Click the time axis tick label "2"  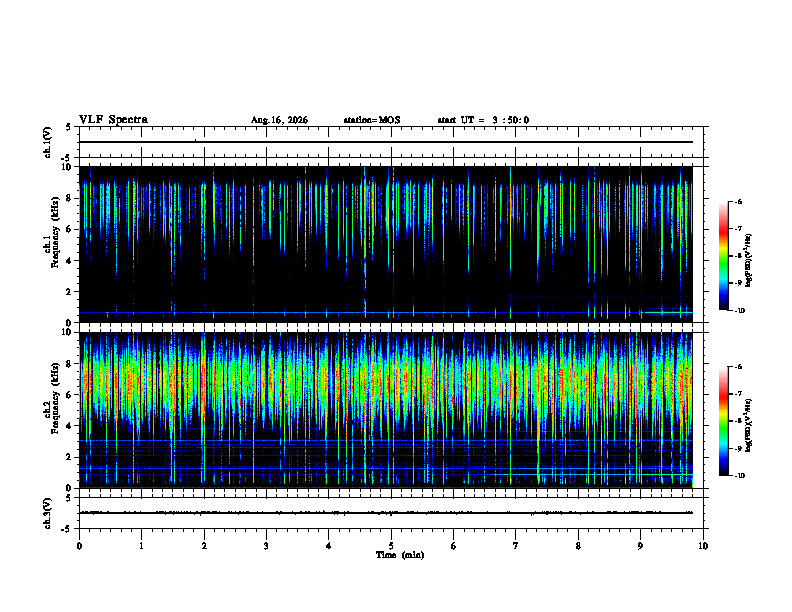pos(204,546)
